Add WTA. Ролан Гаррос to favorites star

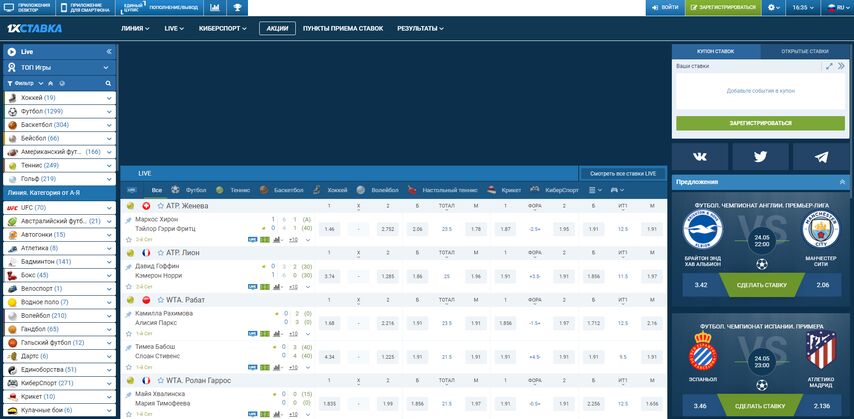click(x=161, y=380)
